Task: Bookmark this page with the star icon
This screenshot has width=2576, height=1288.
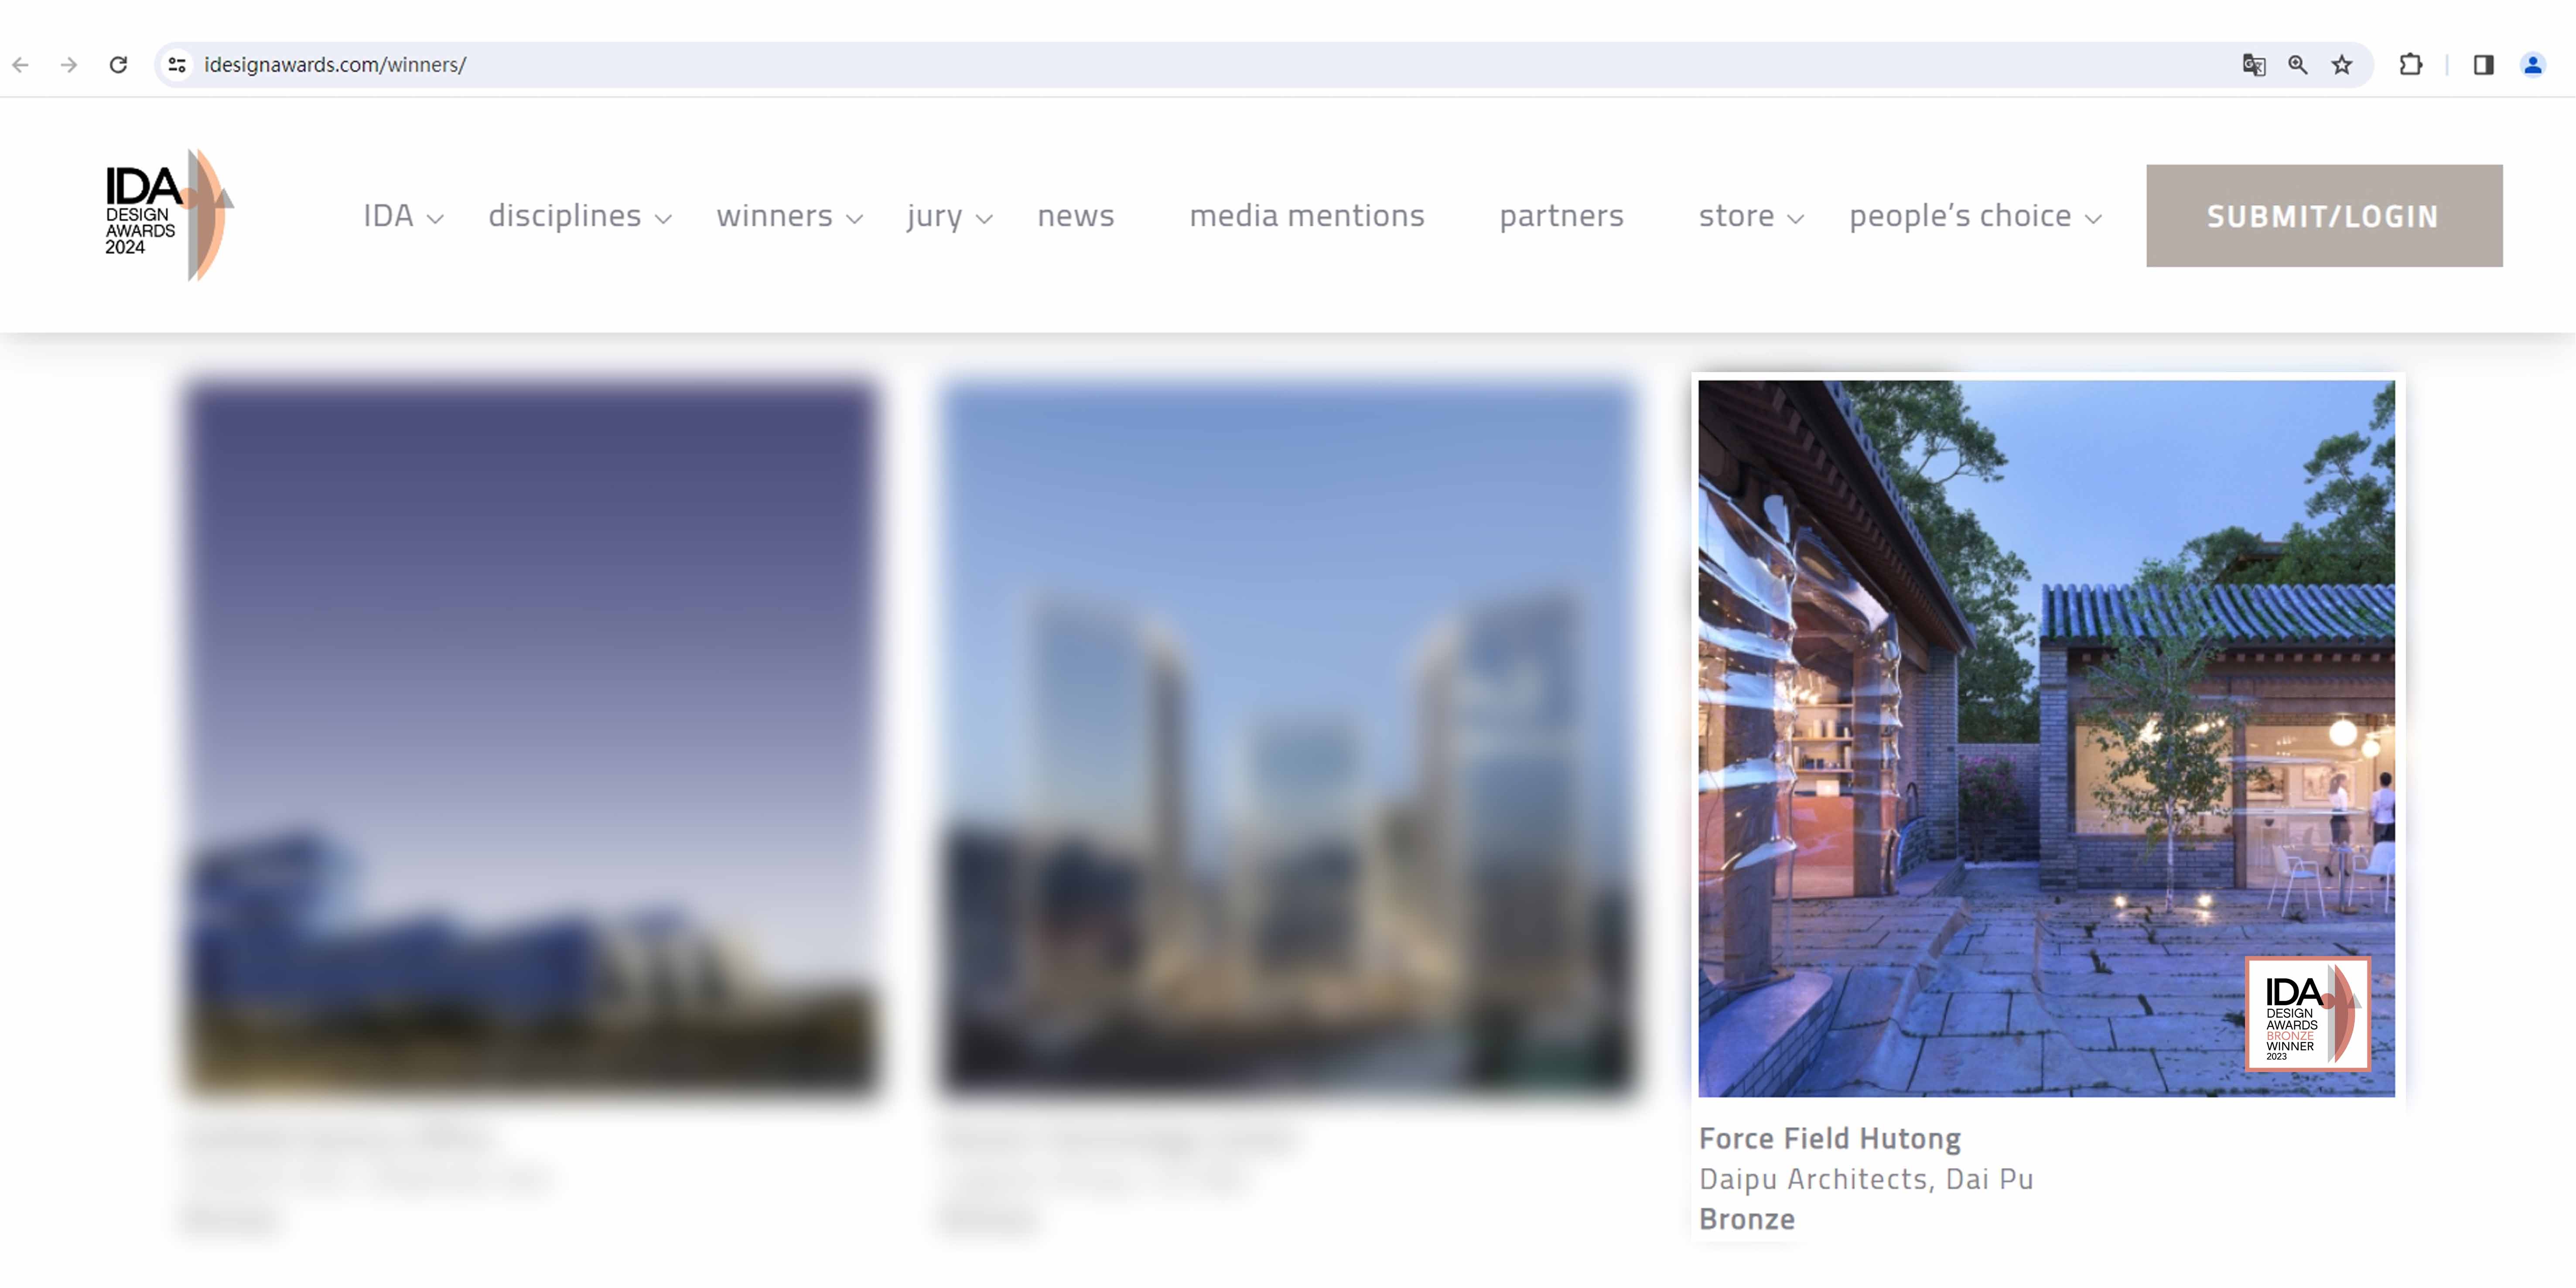Action: 2342,65
